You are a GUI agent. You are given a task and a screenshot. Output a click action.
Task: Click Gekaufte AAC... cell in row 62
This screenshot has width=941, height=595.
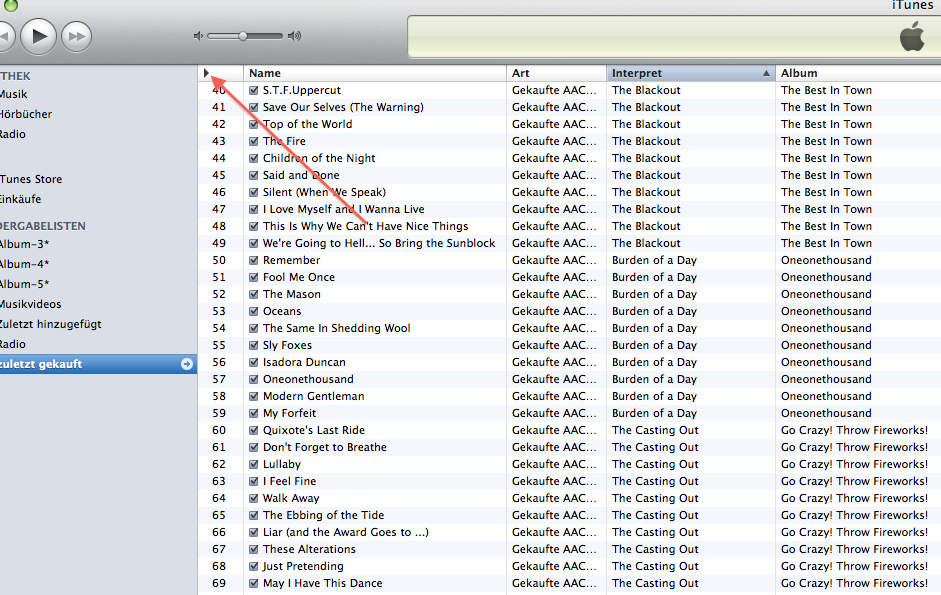(555, 464)
